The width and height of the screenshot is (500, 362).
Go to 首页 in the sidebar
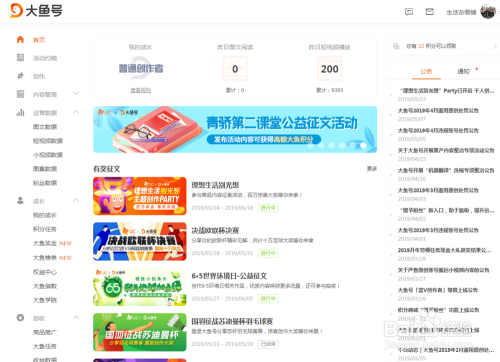(x=39, y=40)
